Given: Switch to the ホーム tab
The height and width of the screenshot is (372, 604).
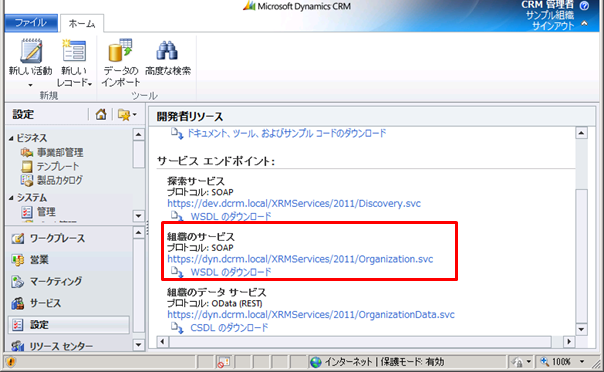Looking at the screenshot, I should [x=82, y=23].
